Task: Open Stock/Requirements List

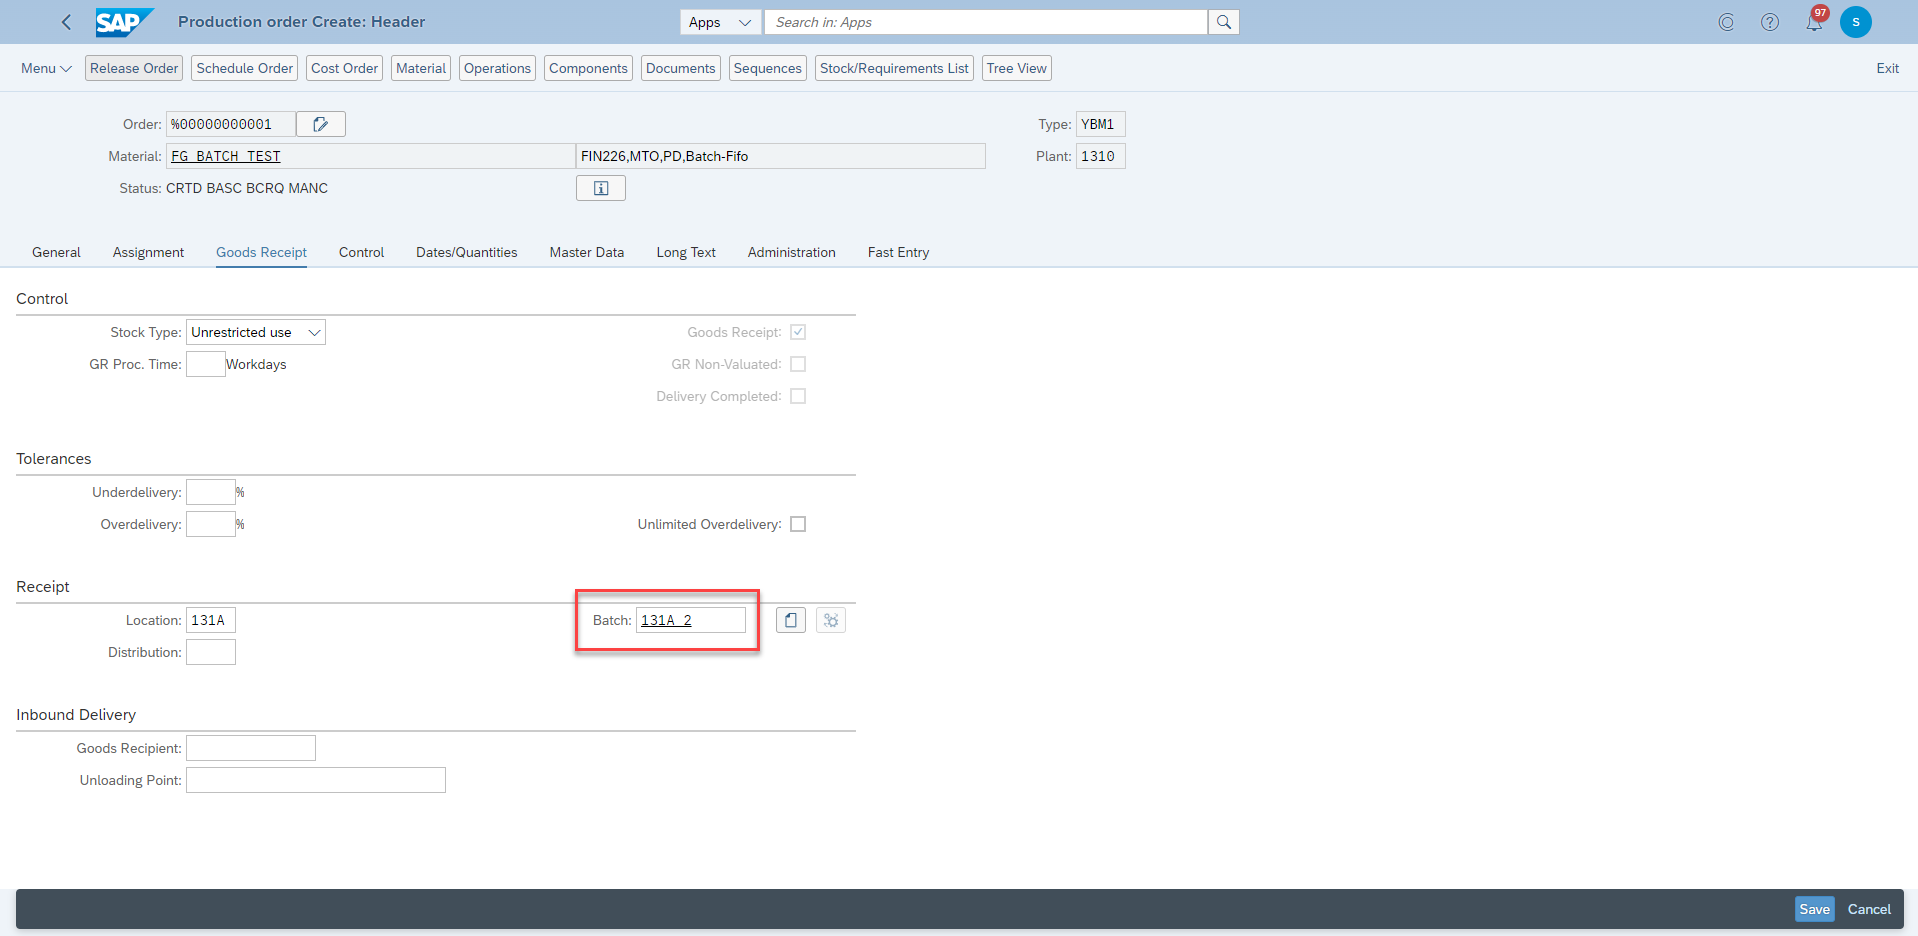Action: pyautogui.click(x=894, y=68)
